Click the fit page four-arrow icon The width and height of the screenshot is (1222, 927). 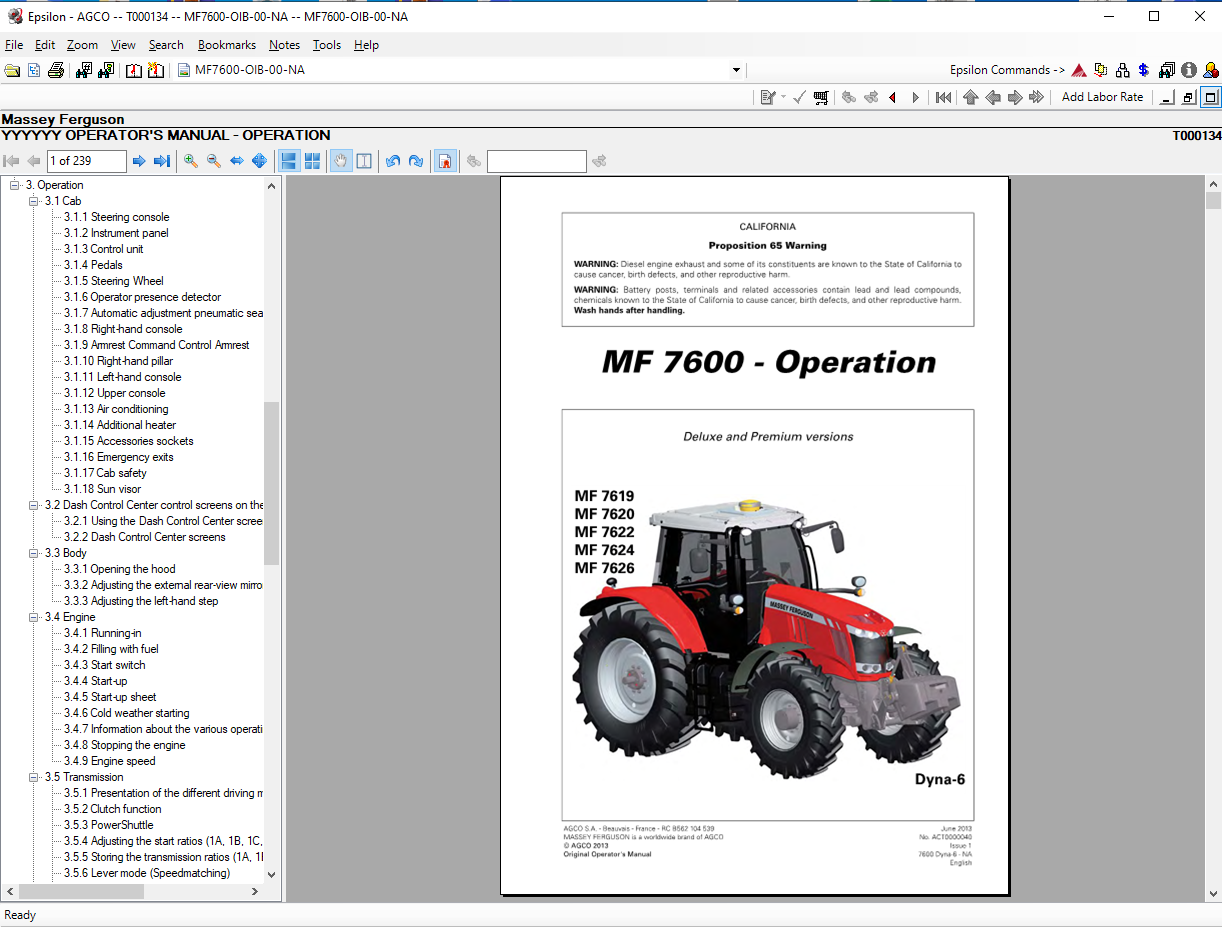[259, 161]
